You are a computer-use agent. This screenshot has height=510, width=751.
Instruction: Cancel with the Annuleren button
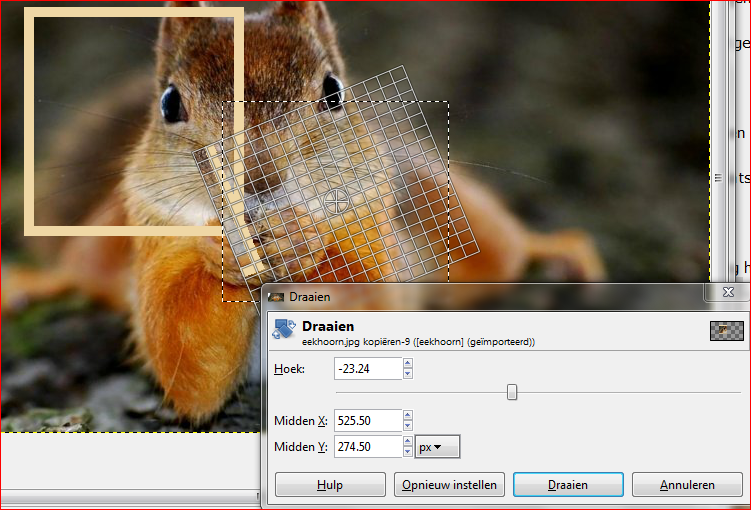pos(686,485)
